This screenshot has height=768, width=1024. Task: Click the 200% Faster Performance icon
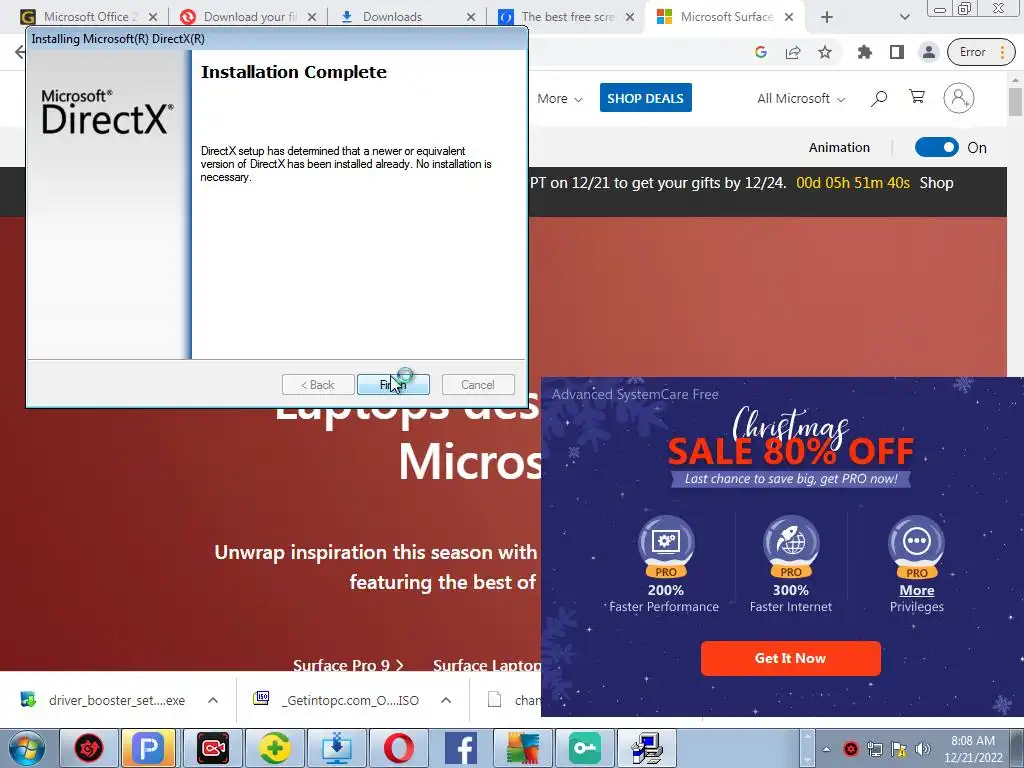coord(665,546)
